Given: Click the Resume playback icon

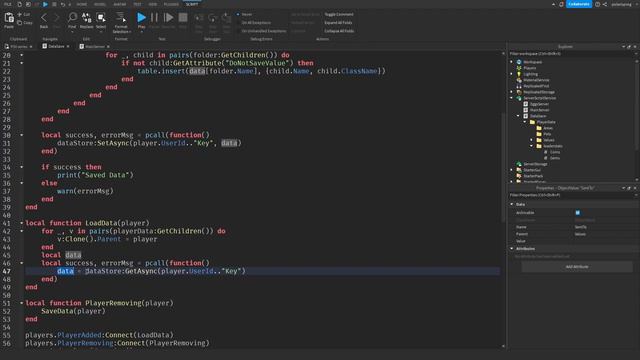Looking at the screenshot, I should click(x=168, y=18).
